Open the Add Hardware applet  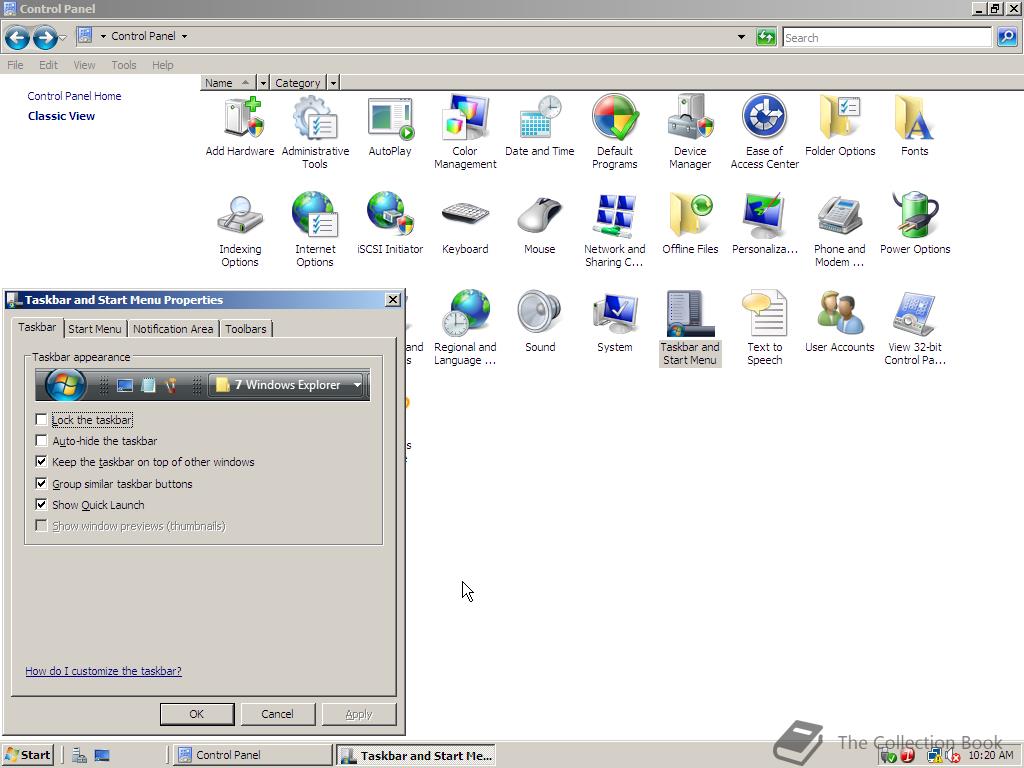(240, 127)
